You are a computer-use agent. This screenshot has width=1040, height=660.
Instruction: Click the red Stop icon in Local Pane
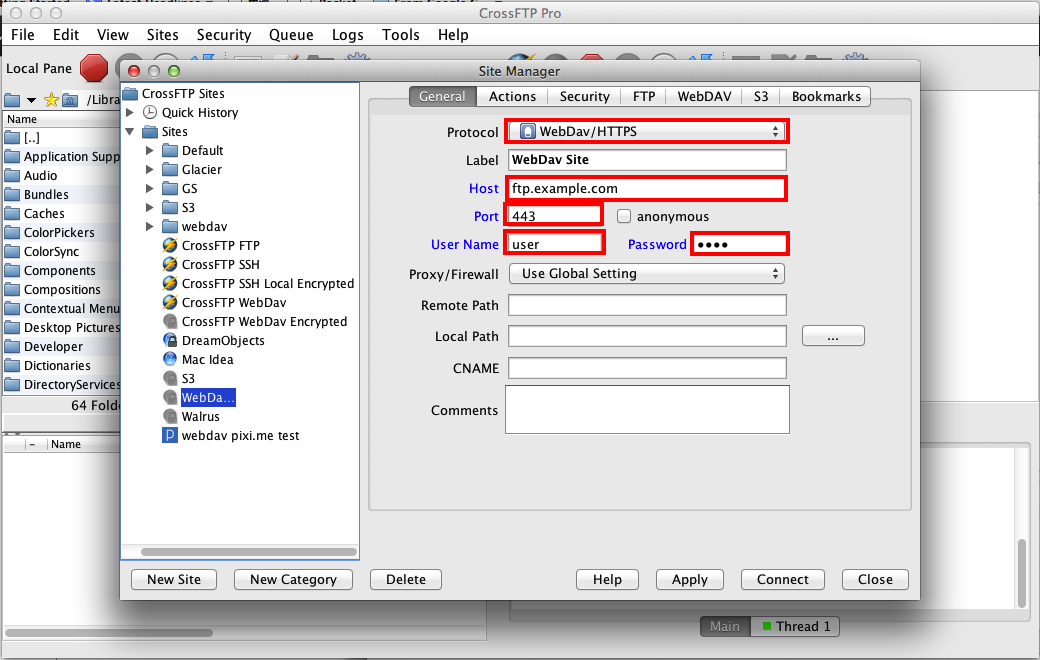pos(94,68)
